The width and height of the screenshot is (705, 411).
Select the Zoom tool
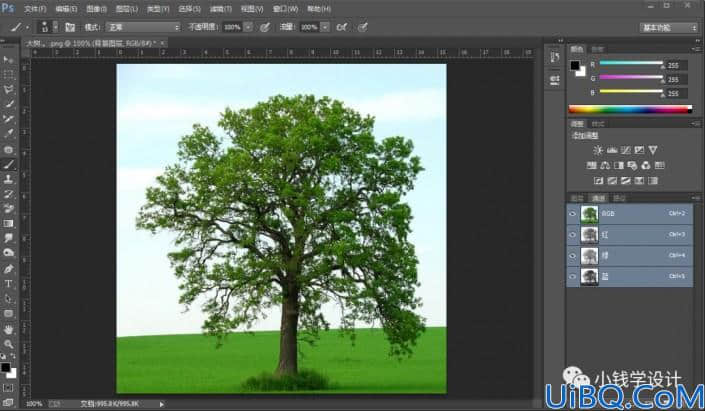(x=8, y=344)
